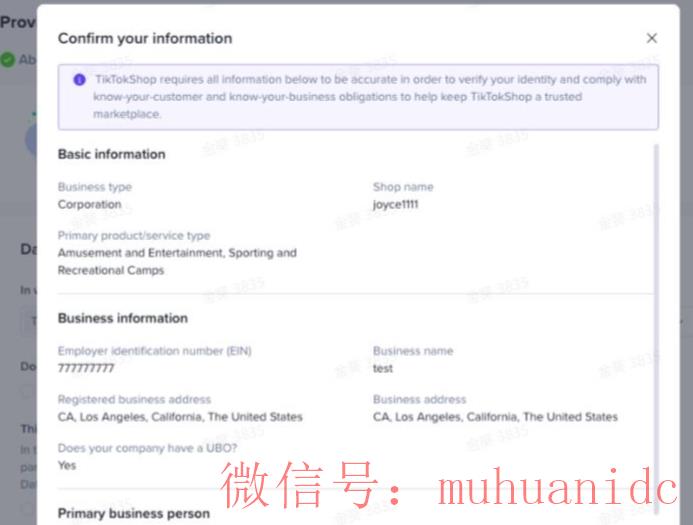The image size is (693, 525).
Task: Click the green check icon behind dialog
Action: click(x=8, y=60)
